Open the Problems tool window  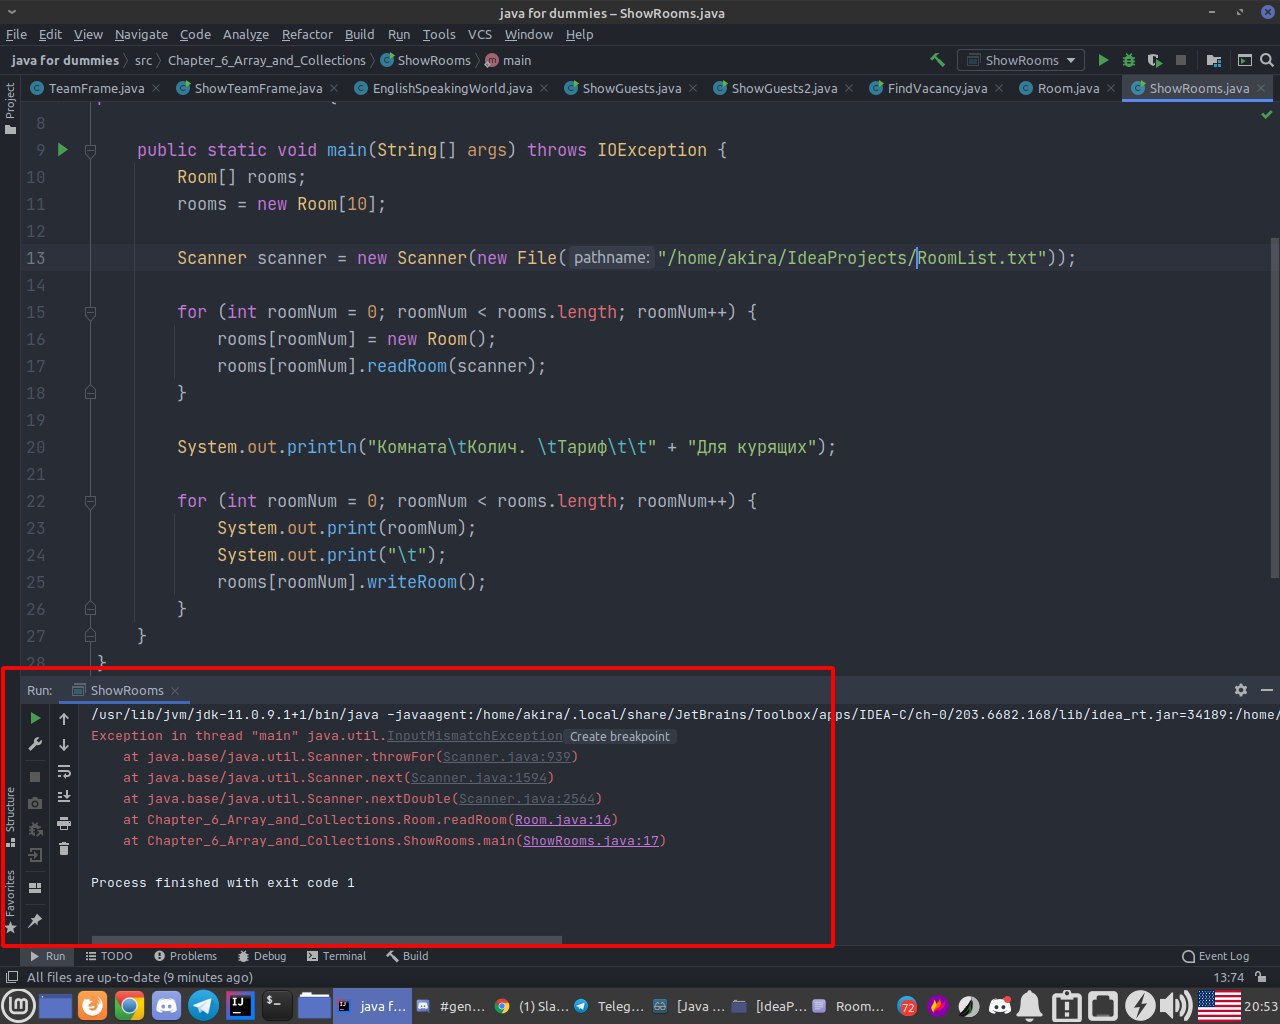[x=183, y=956]
